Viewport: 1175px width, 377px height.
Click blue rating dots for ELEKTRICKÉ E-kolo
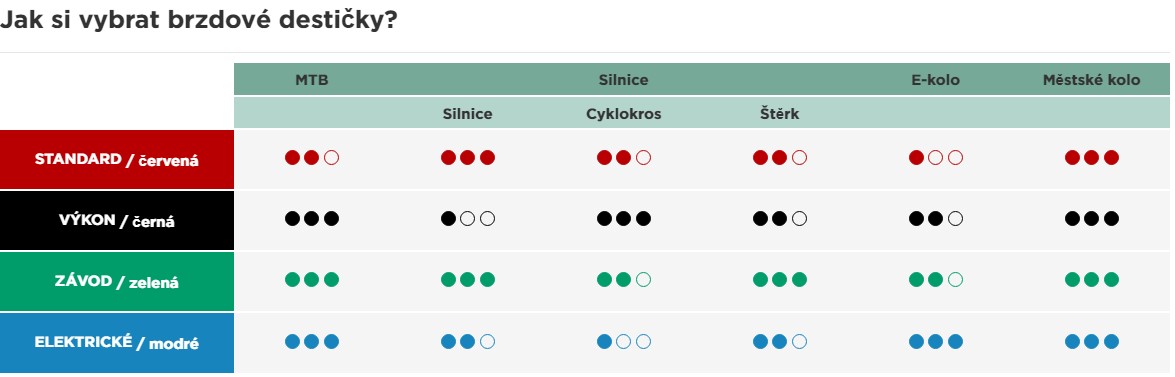pos(935,342)
